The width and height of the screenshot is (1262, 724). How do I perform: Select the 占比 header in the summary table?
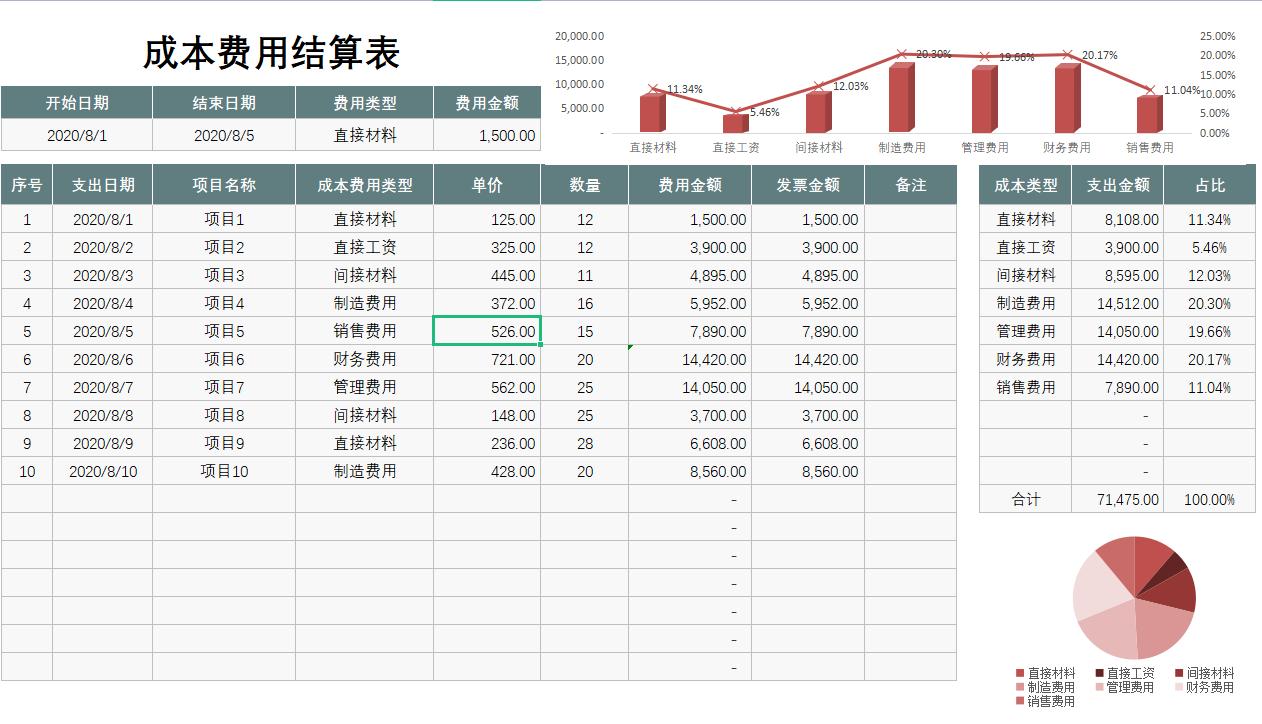[x=1209, y=184]
